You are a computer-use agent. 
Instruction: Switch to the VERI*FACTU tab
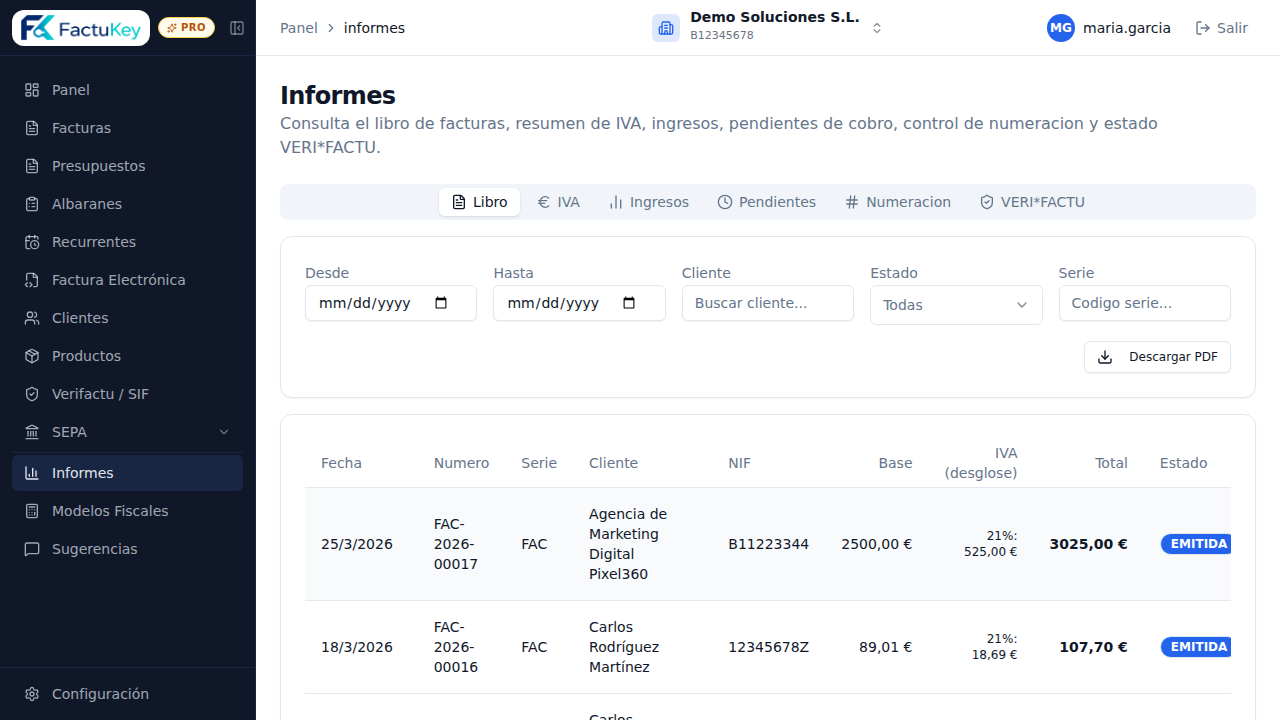[x=1032, y=202]
